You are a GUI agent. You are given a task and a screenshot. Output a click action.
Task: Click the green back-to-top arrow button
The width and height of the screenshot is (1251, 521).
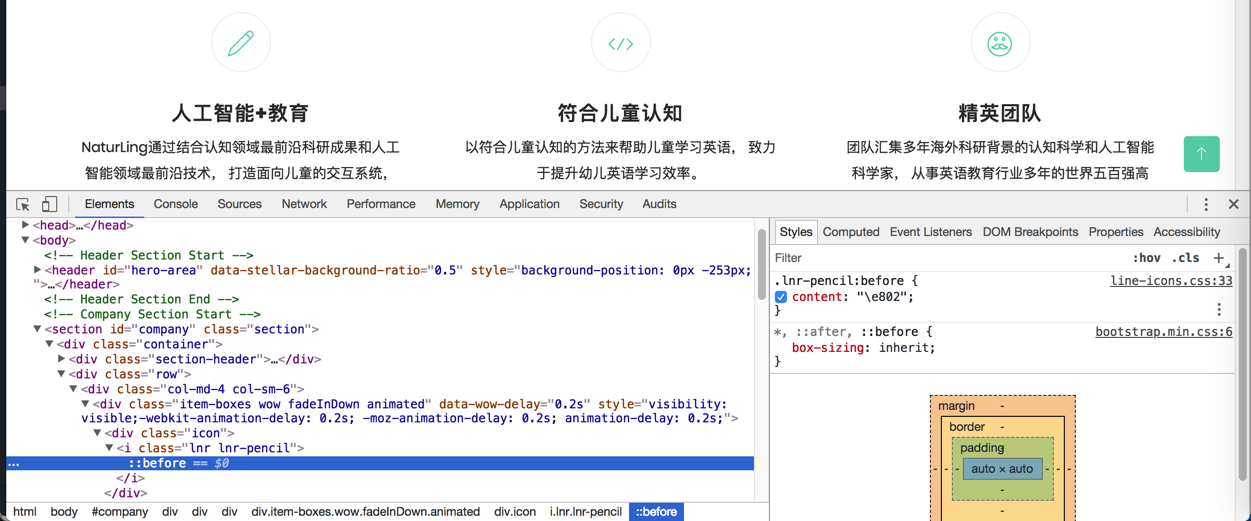1201,153
